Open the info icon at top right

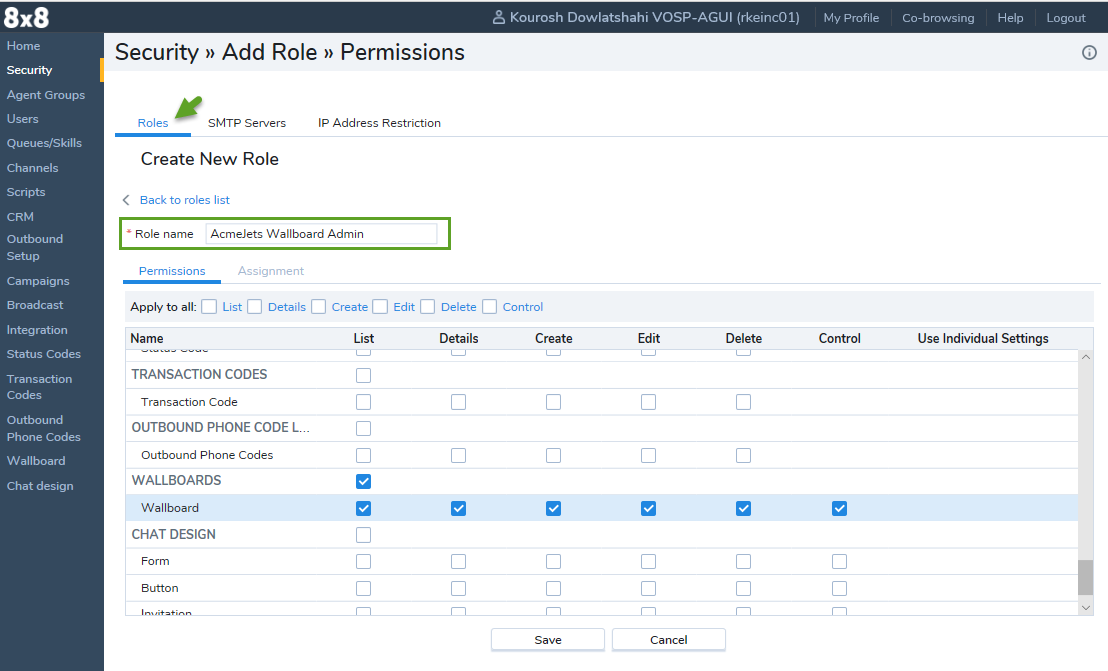tap(1089, 52)
